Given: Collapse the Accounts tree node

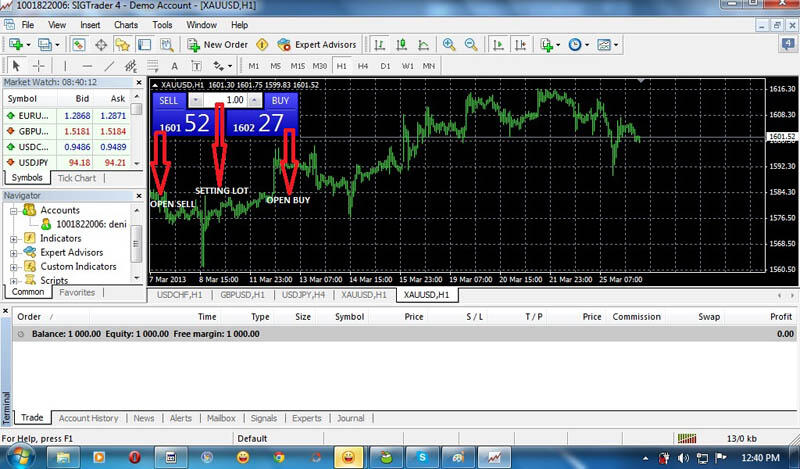Looking at the screenshot, I should tap(14, 211).
